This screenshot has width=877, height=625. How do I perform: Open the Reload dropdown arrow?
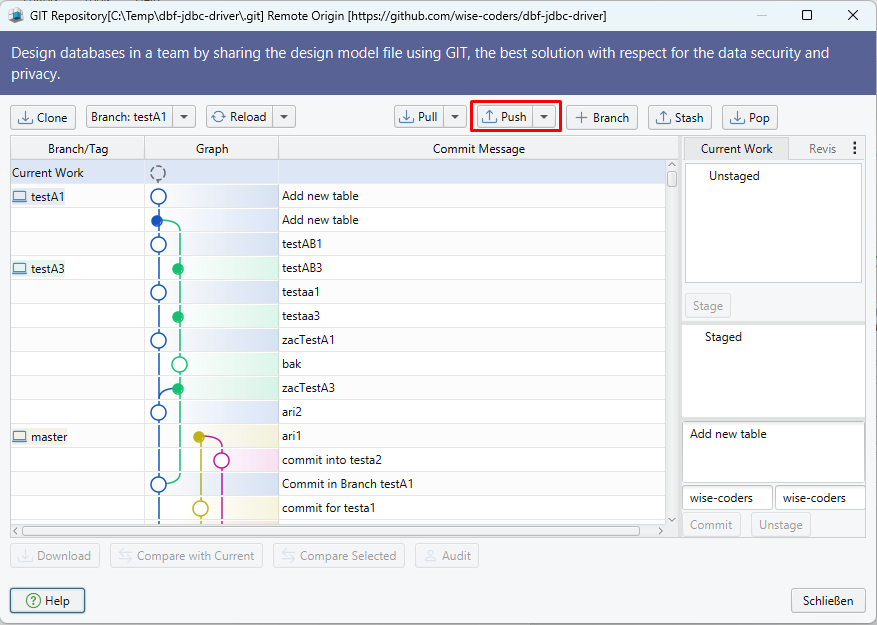(x=284, y=117)
